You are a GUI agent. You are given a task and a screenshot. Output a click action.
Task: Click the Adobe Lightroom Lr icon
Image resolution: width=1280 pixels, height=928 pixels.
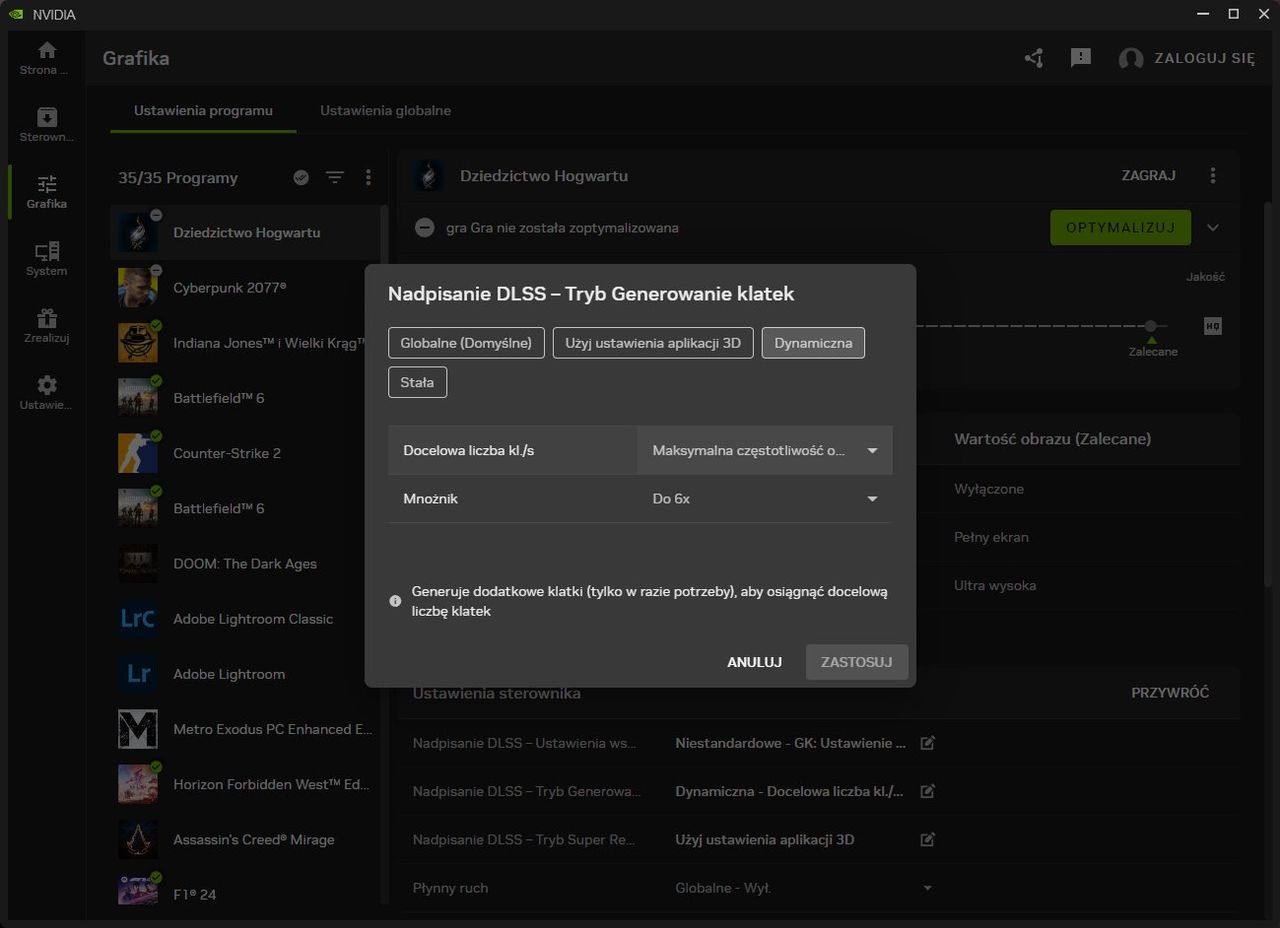click(x=138, y=674)
